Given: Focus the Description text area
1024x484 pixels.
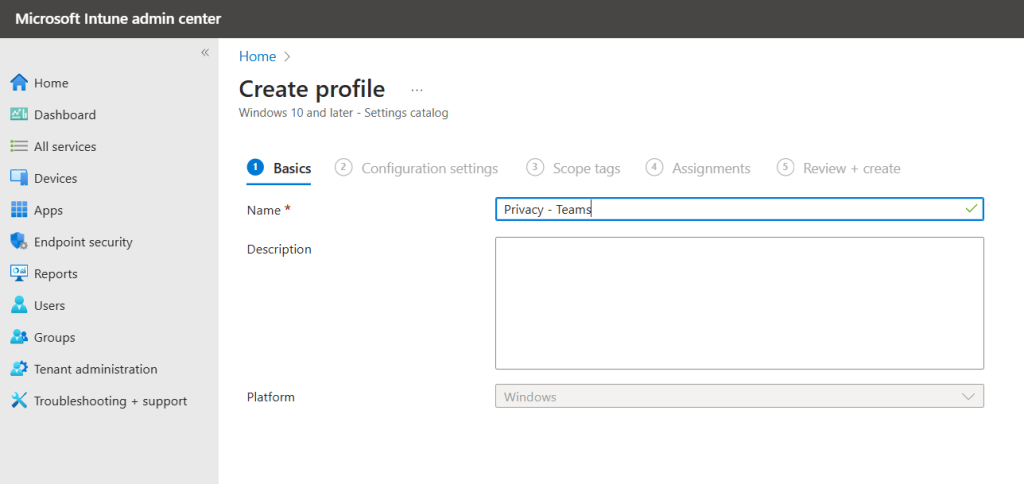Looking at the screenshot, I should click(x=739, y=303).
